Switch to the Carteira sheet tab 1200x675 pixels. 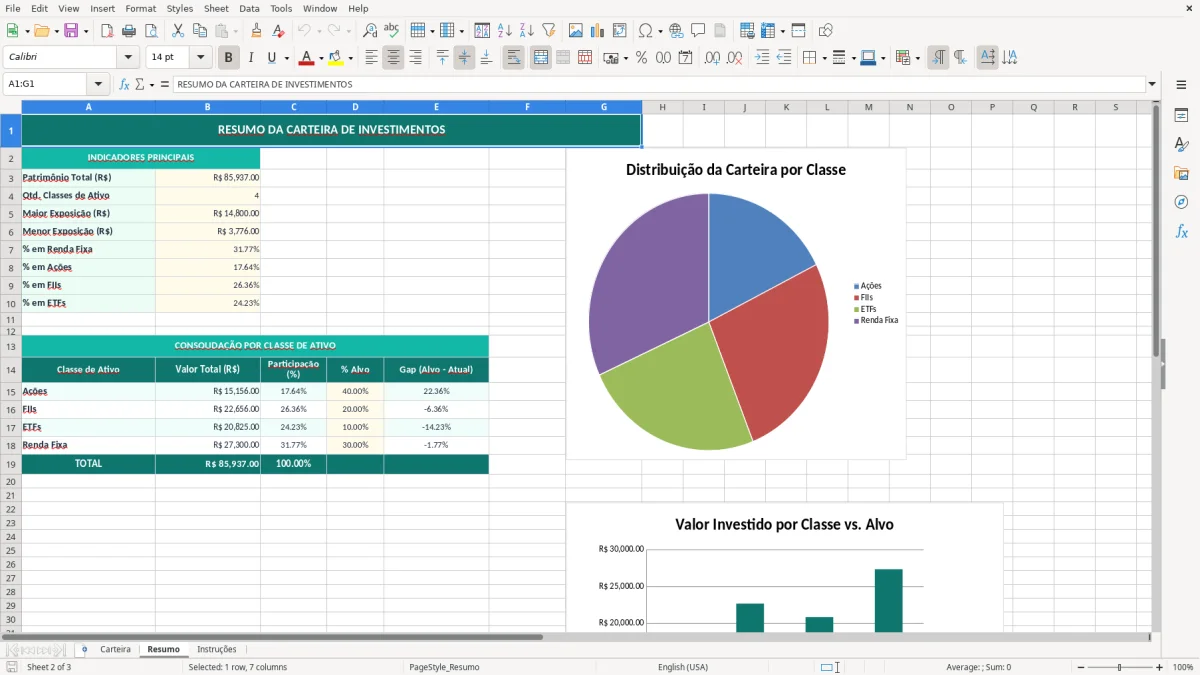(x=115, y=649)
